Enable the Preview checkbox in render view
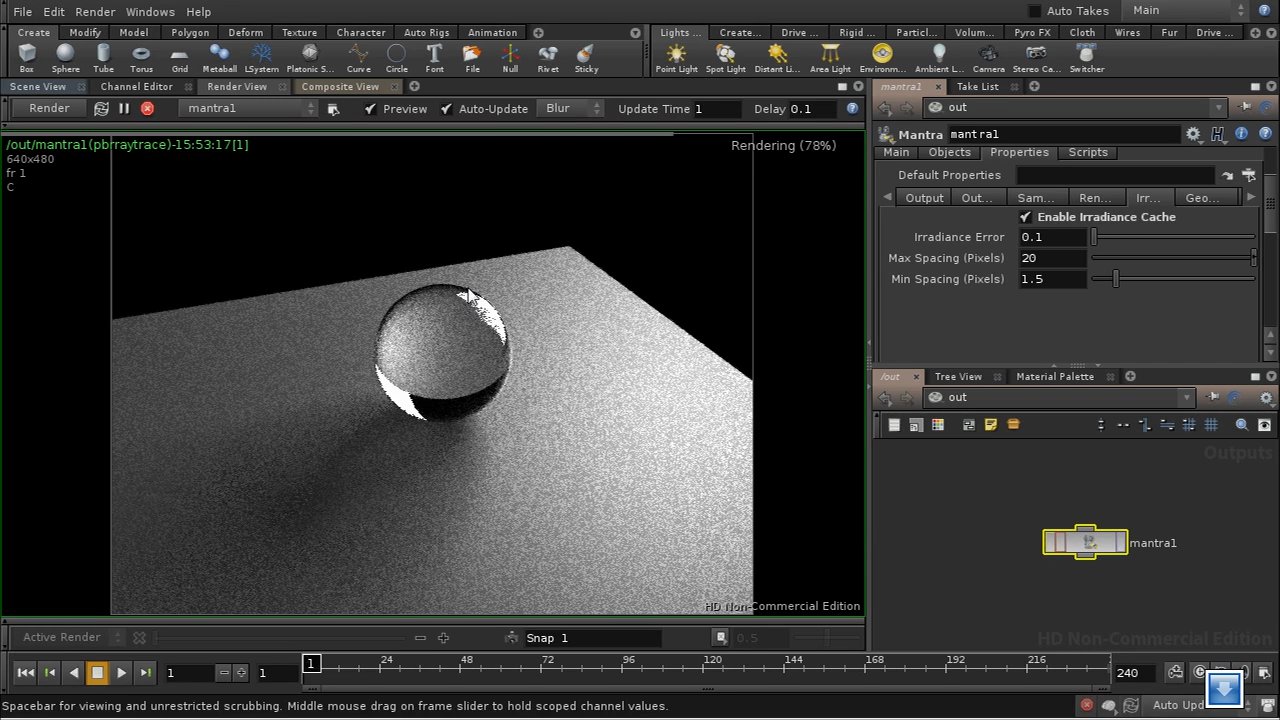The image size is (1280, 720). [x=371, y=108]
